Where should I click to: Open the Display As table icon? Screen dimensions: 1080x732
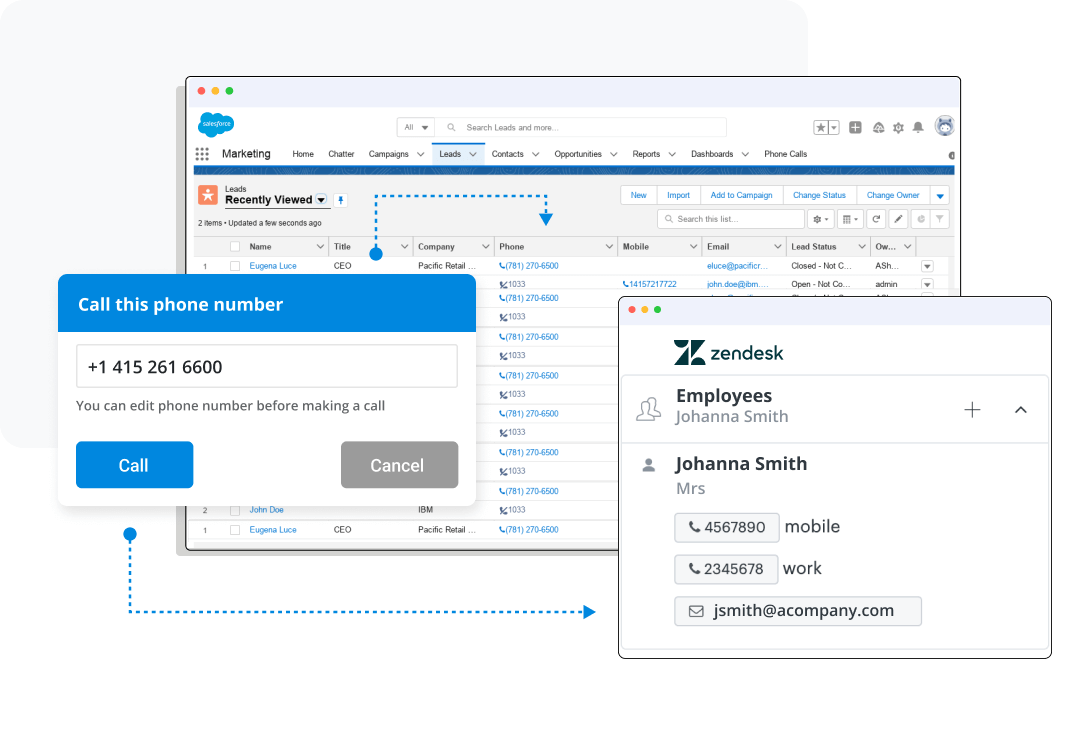(850, 219)
